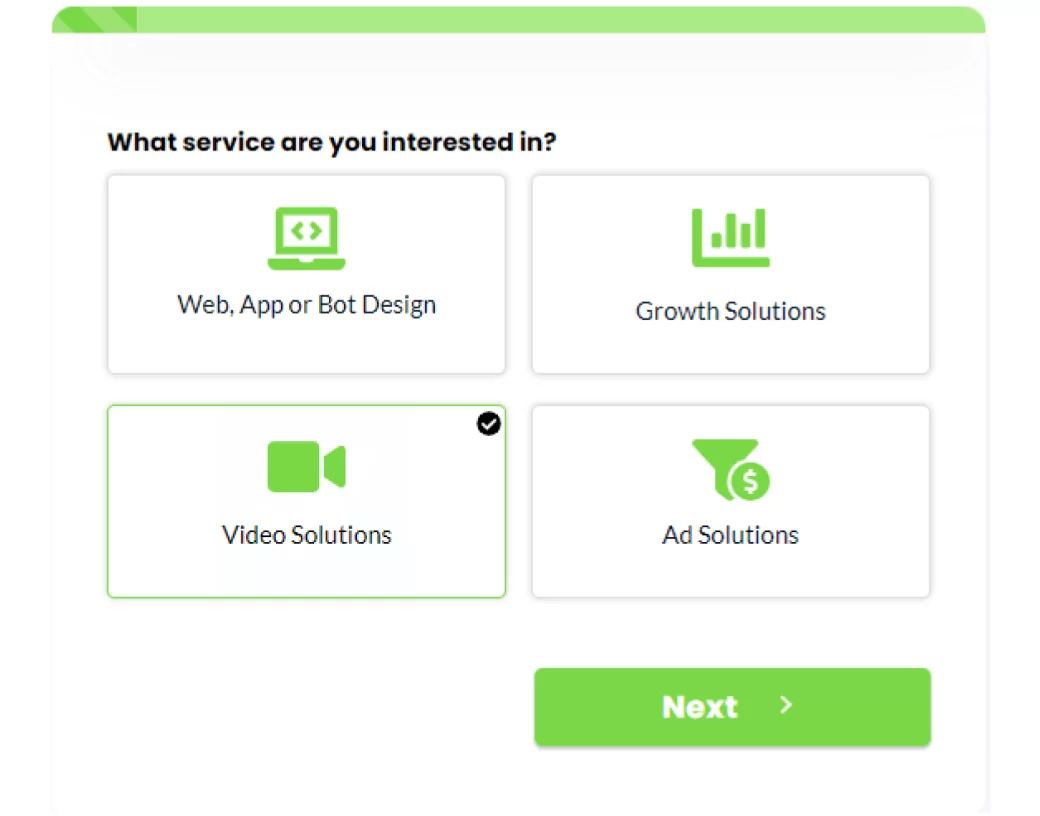This screenshot has width=1040, height=816.
Task: Pick the Ad Solutions option card
Action: tap(730, 570)
